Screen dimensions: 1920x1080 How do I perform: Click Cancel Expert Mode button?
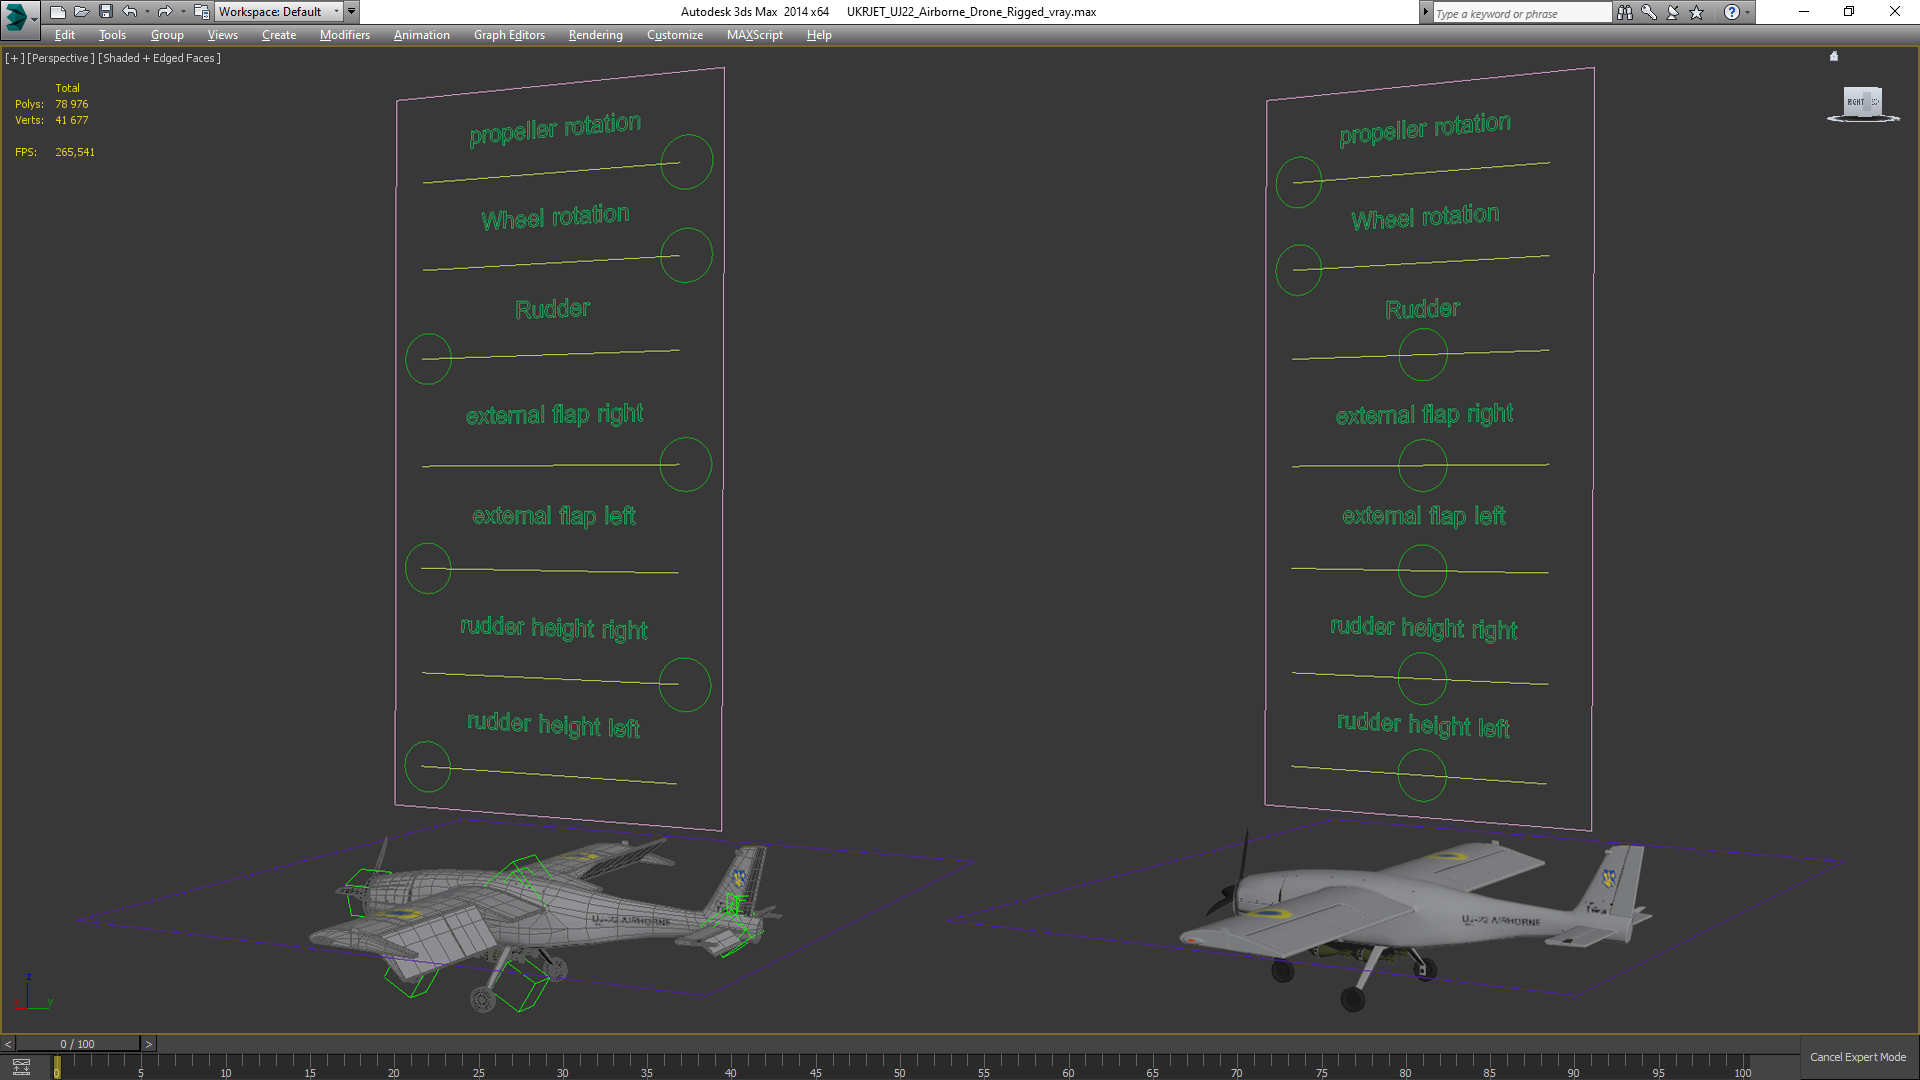[1857, 1057]
